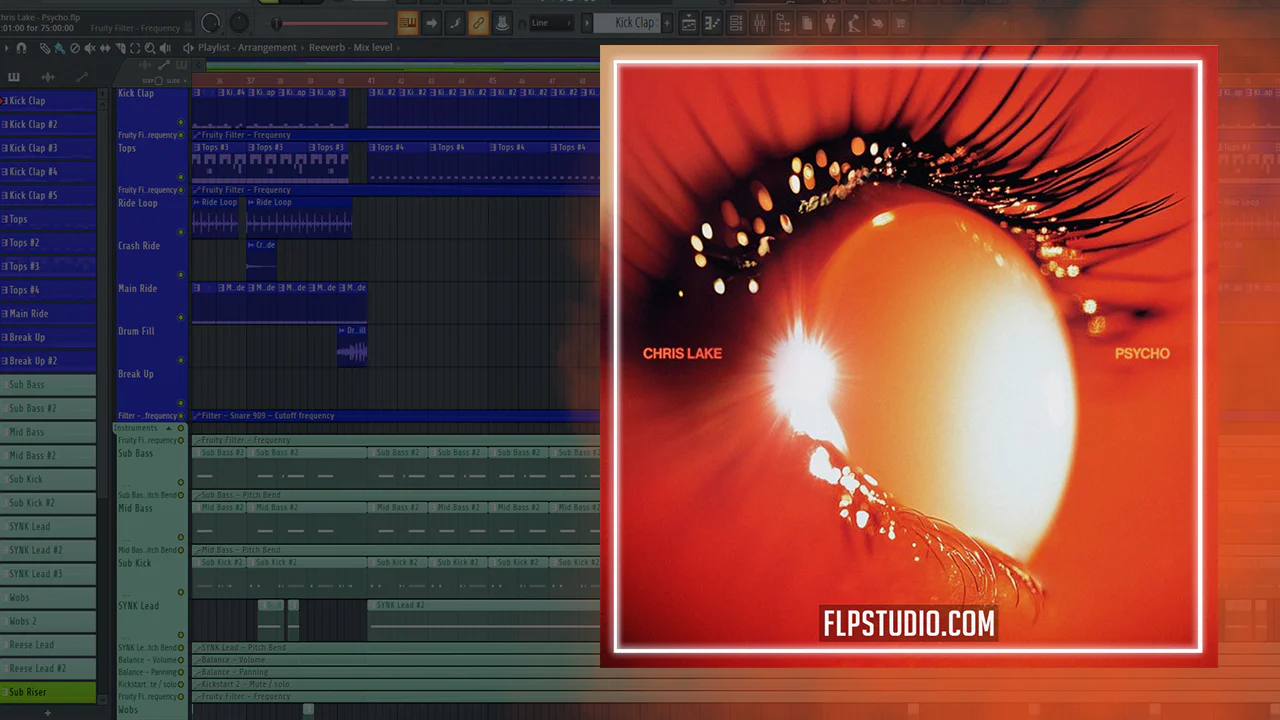Toggle mute dot on Sub Bass track
The height and width of the screenshot is (720, 1280).
click(181, 482)
